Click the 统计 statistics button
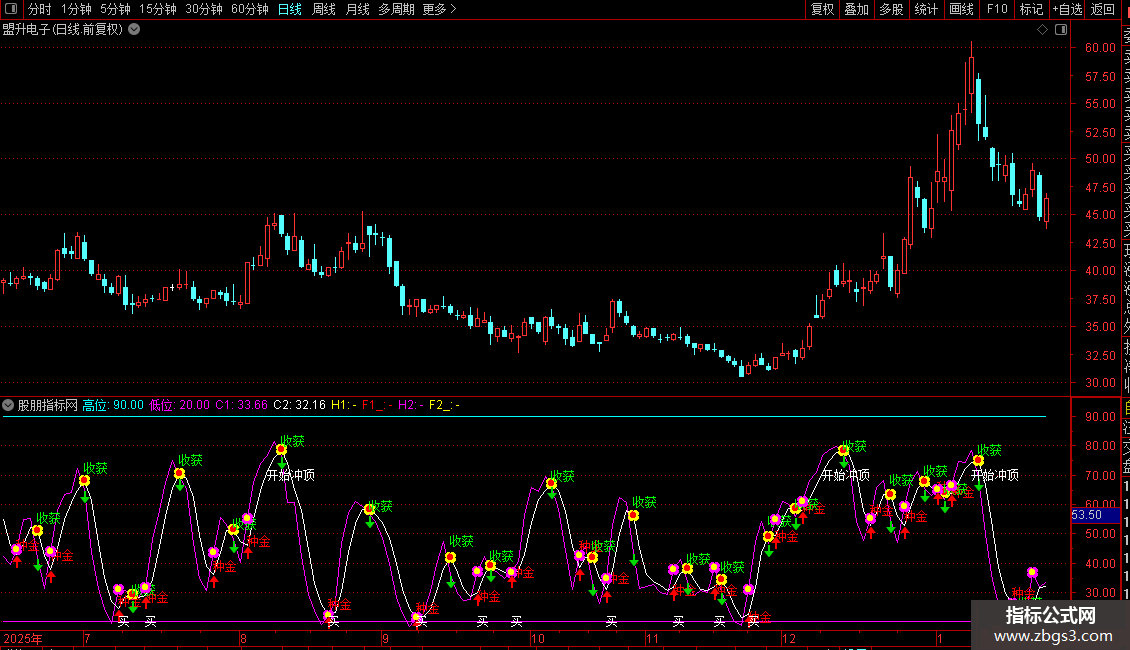The height and width of the screenshot is (650, 1130). pos(926,10)
